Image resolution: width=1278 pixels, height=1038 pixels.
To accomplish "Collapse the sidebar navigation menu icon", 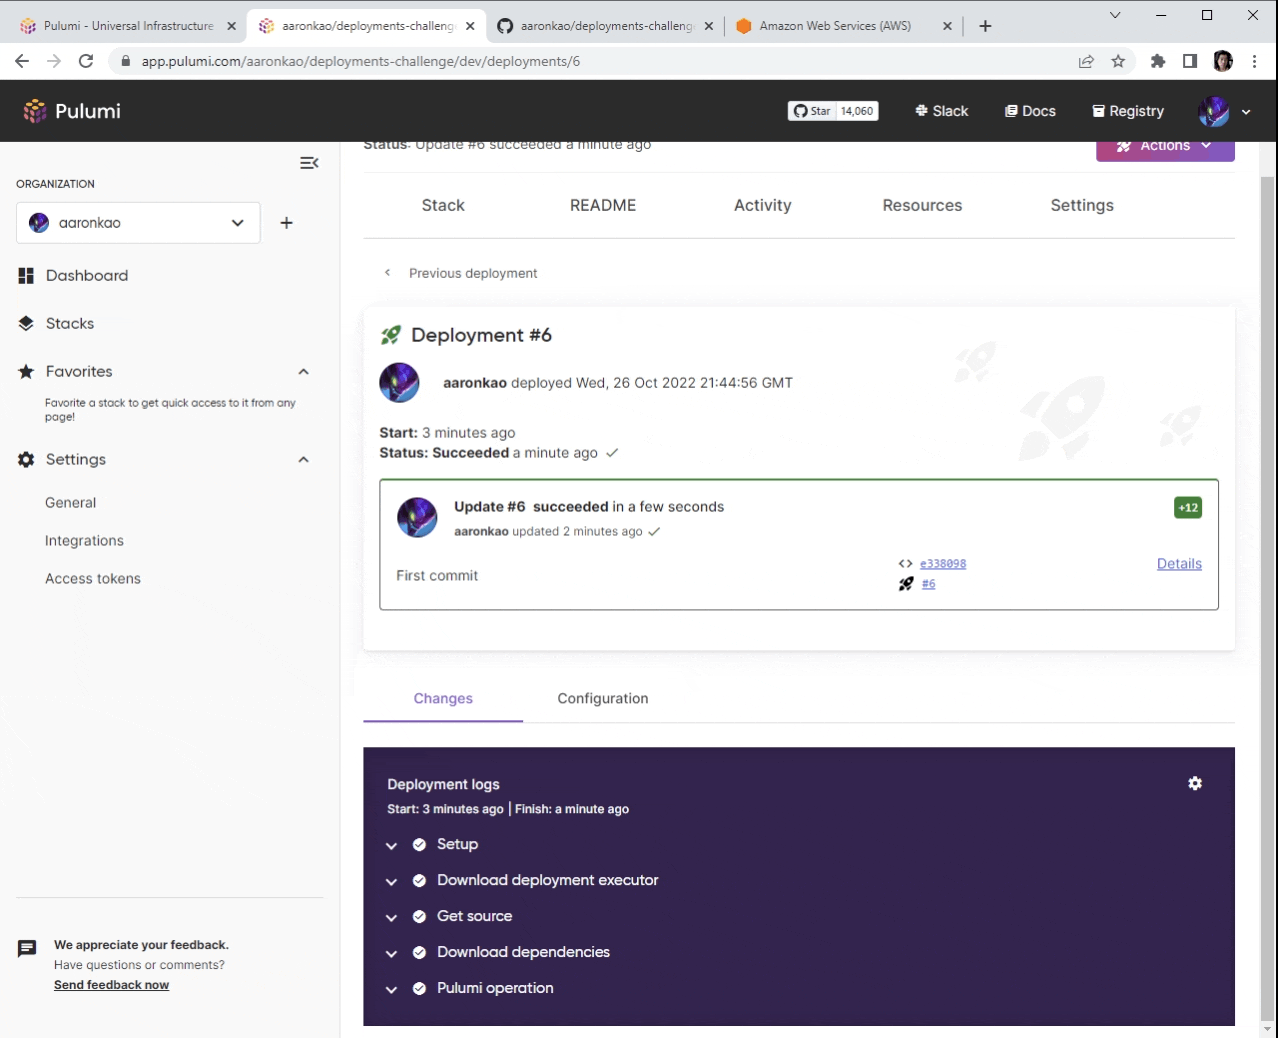I will (x=309, y=163).
